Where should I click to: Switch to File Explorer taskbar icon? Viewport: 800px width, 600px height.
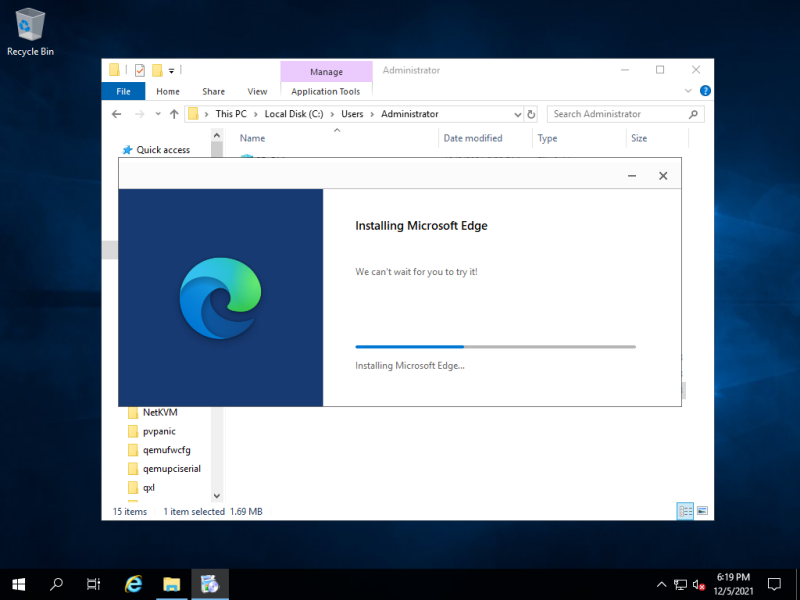click(172, 584)
